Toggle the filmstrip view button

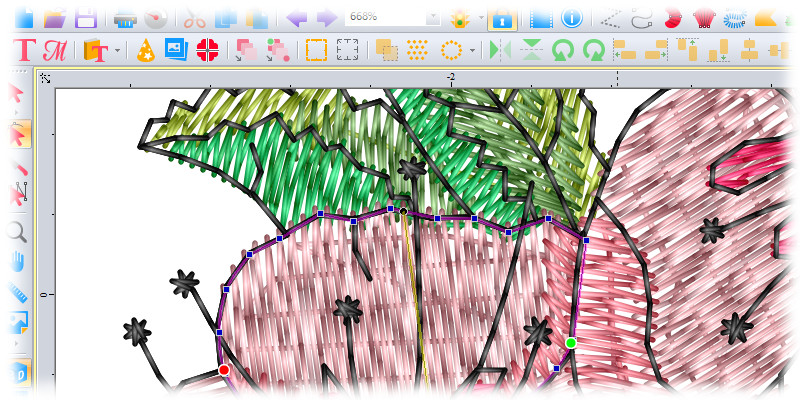click(541, 18)
